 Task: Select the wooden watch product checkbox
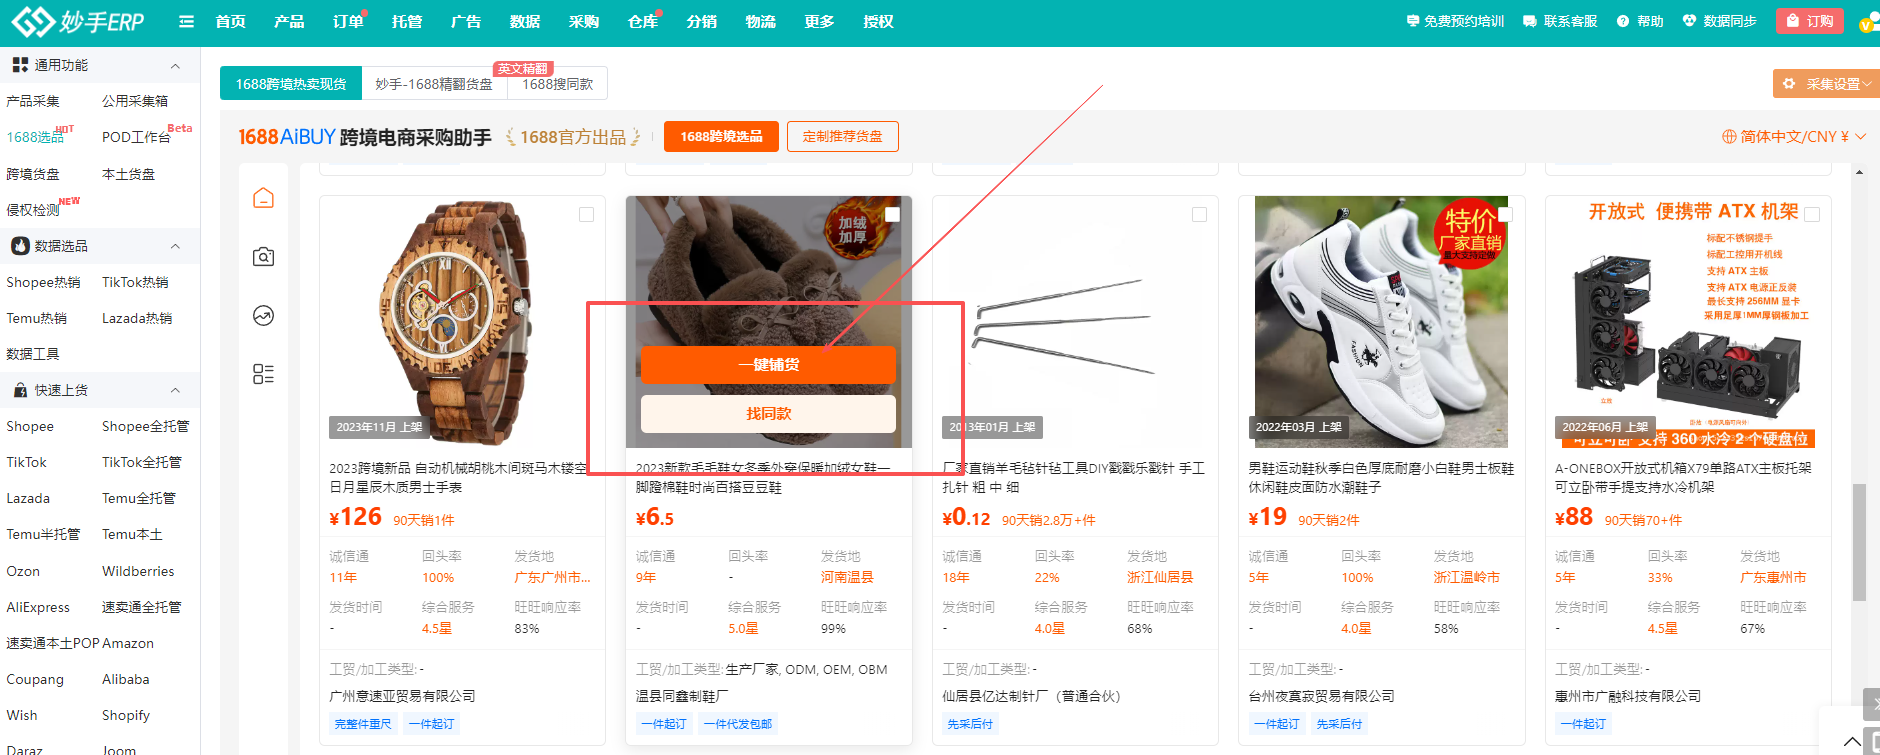coord(587,215)
